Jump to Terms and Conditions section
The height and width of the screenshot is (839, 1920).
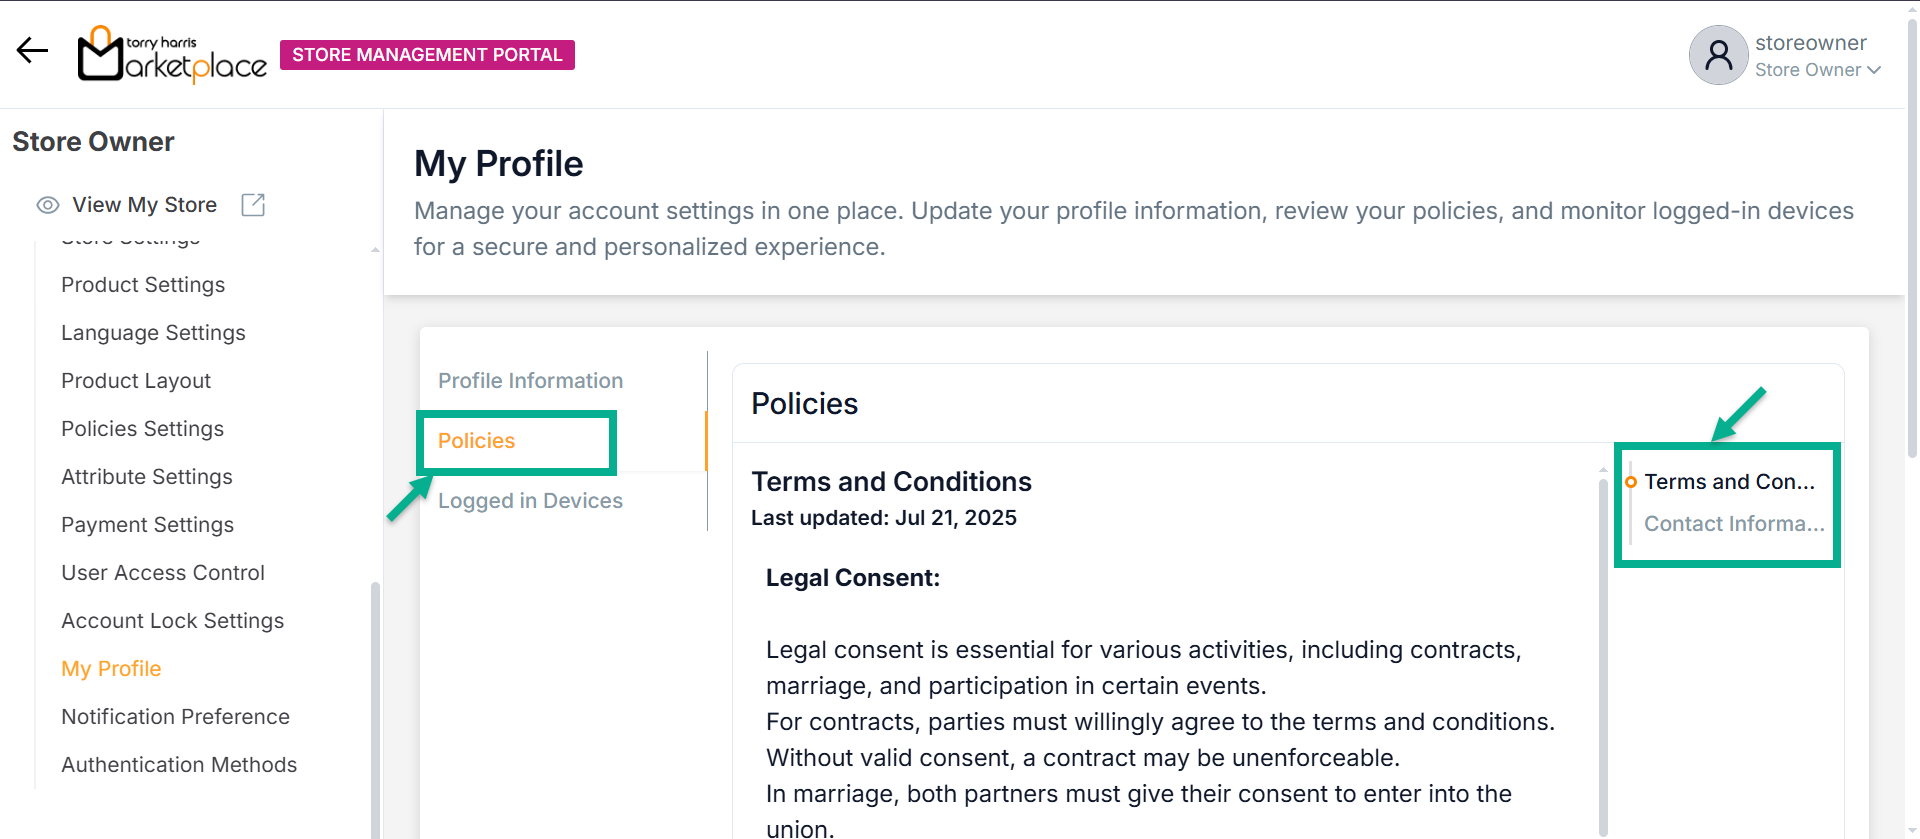(1729, 482)
